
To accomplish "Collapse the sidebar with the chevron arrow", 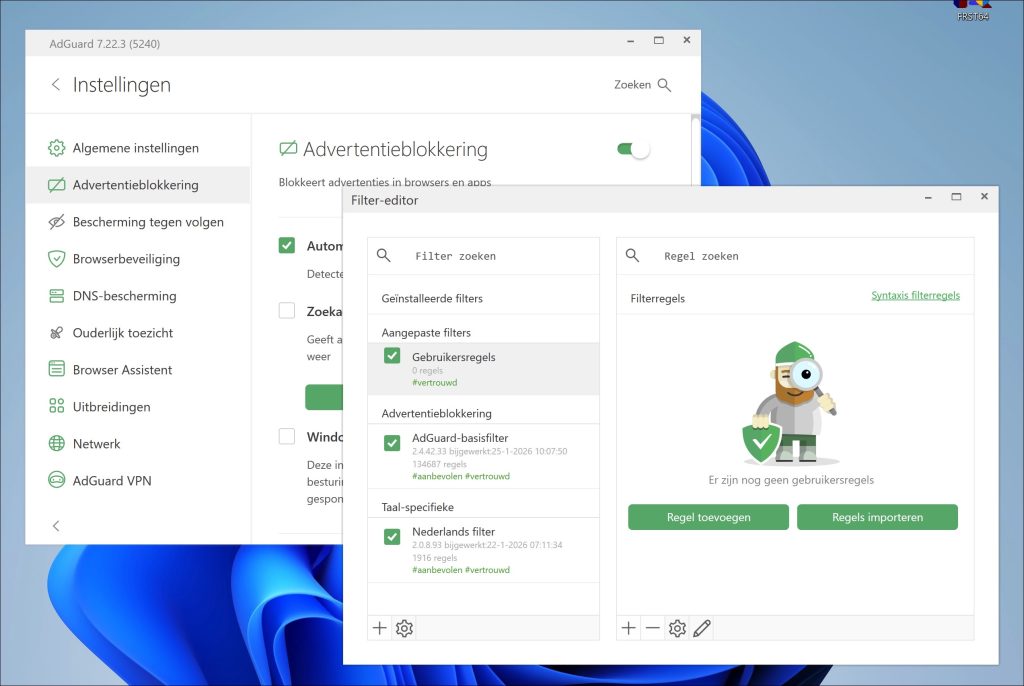I will pos(56,525).
